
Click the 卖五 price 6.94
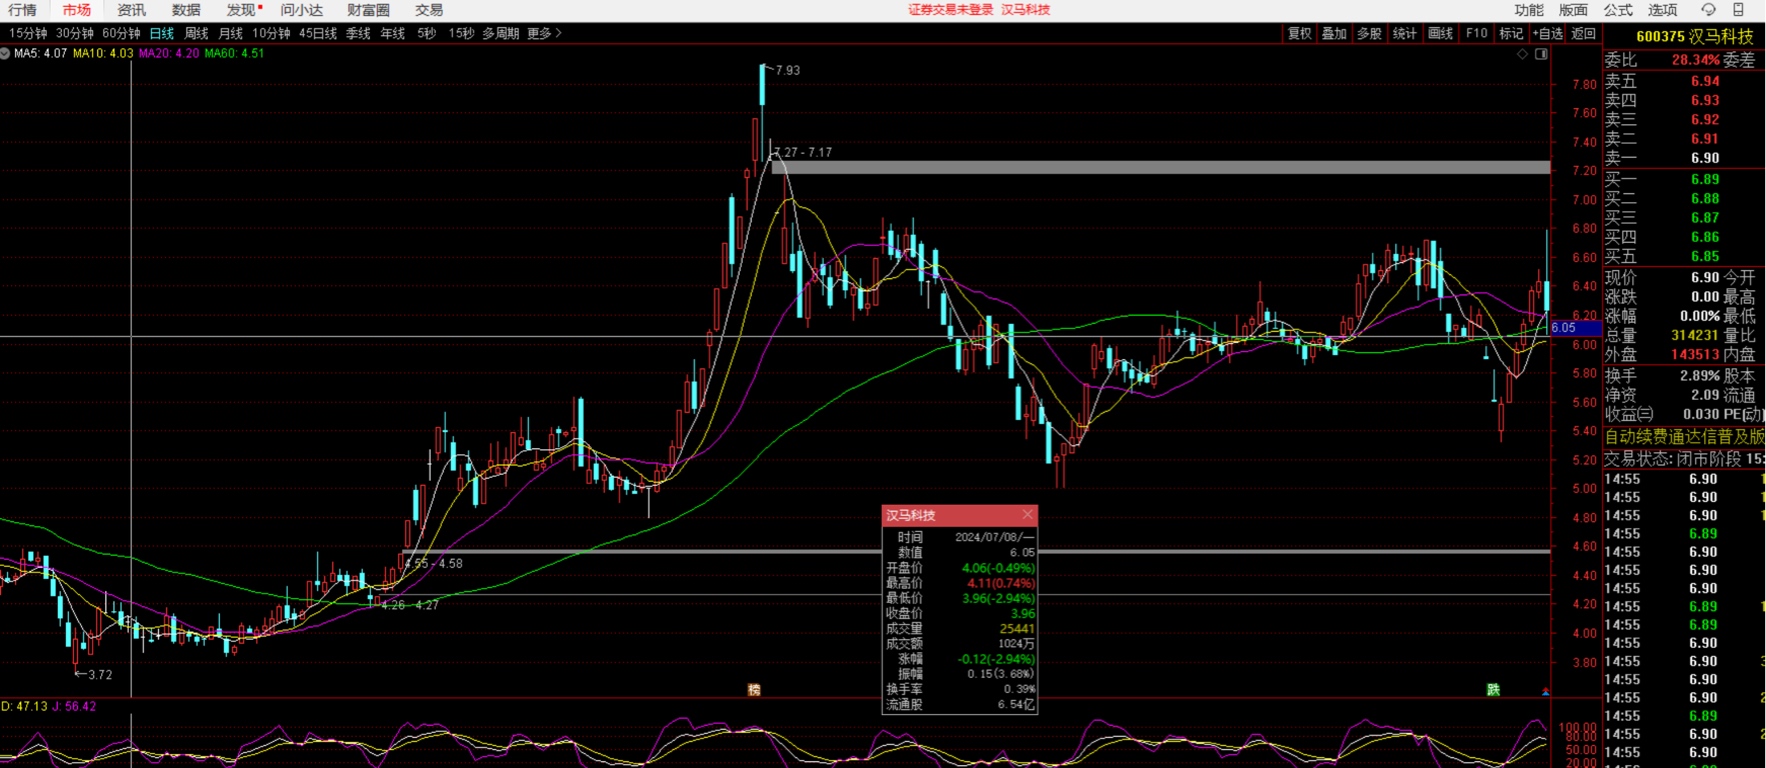(1705, 81)
